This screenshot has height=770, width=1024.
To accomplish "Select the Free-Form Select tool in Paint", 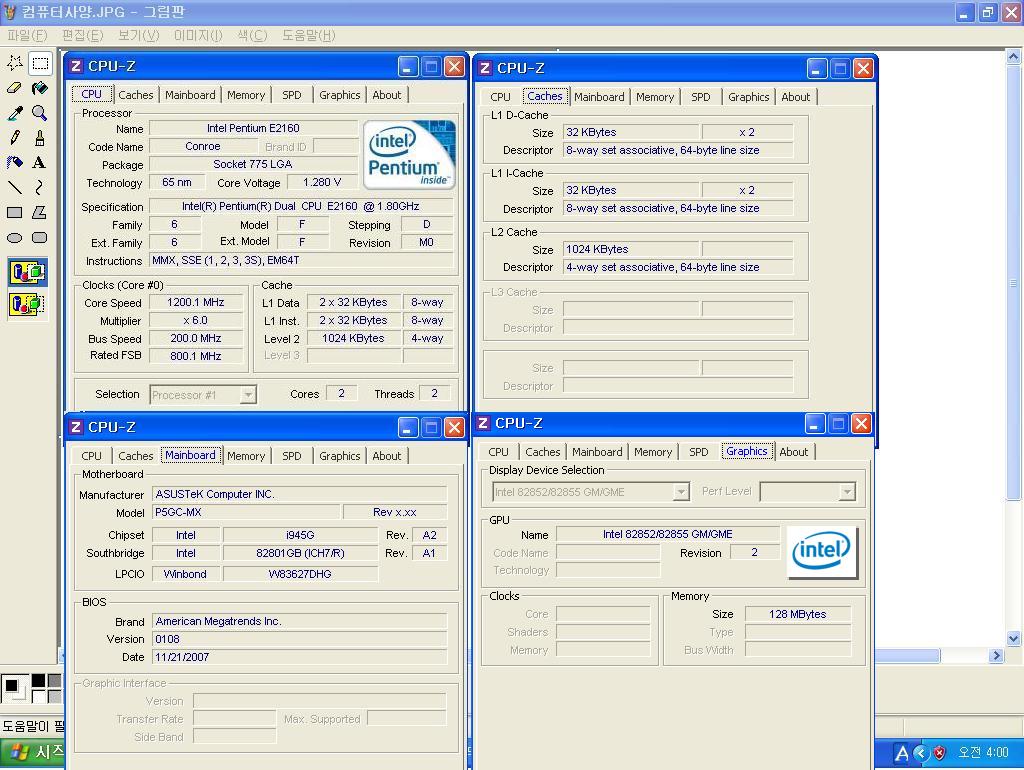I will 14,63.
